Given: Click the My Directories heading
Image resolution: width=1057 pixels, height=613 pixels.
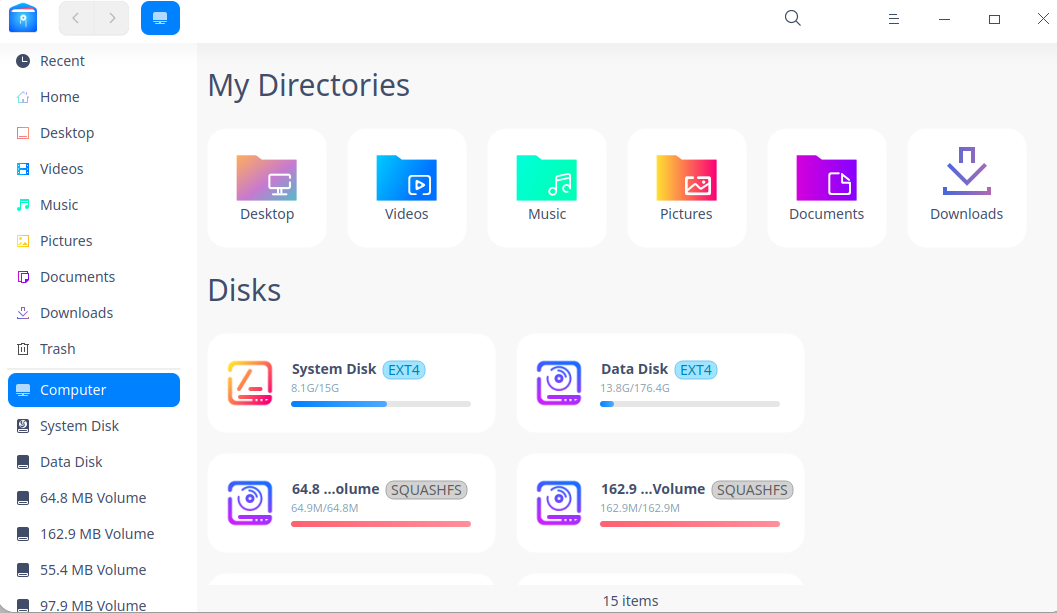Looking at the screenshot, I should (x=309, y=86).
